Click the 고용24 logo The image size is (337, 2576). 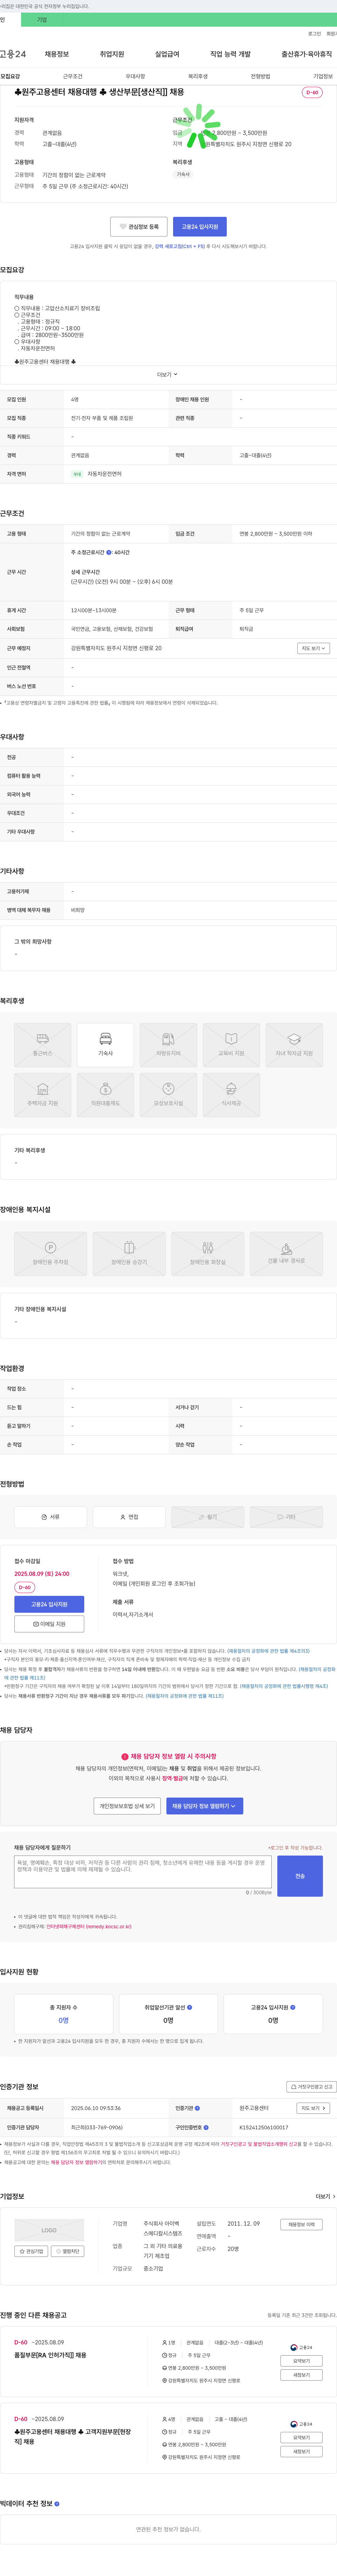point(13,54)
